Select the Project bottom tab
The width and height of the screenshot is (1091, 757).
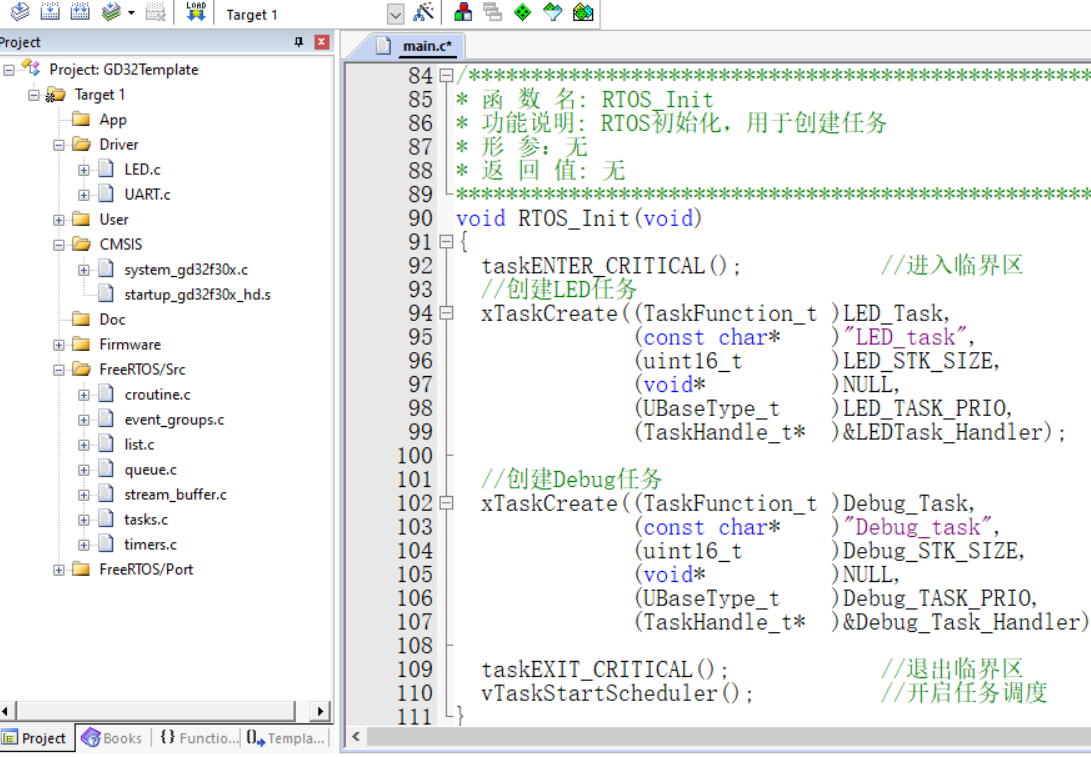[36, 738]
